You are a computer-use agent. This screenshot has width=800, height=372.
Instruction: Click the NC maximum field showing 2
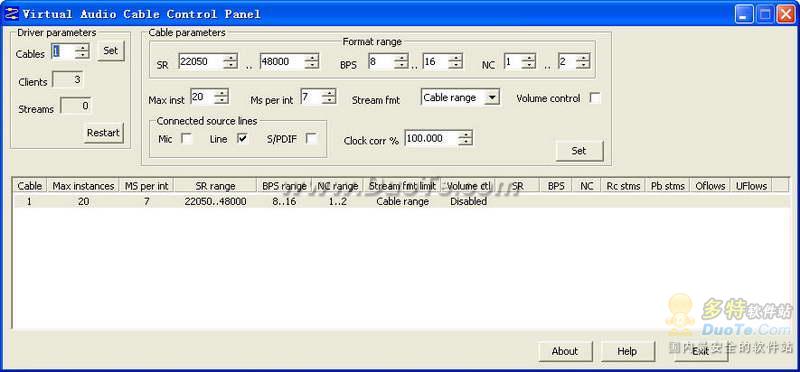click(x=566, y=61)
